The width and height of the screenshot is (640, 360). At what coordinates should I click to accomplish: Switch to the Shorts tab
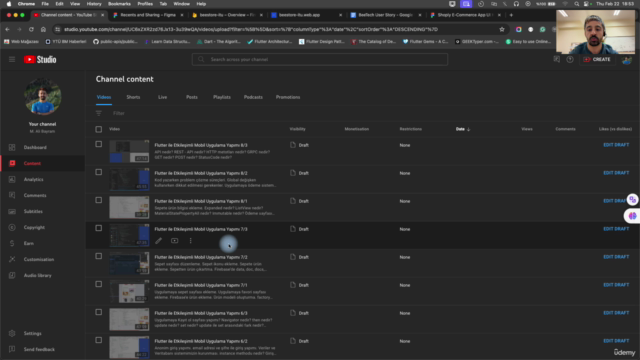click(133, 97)
